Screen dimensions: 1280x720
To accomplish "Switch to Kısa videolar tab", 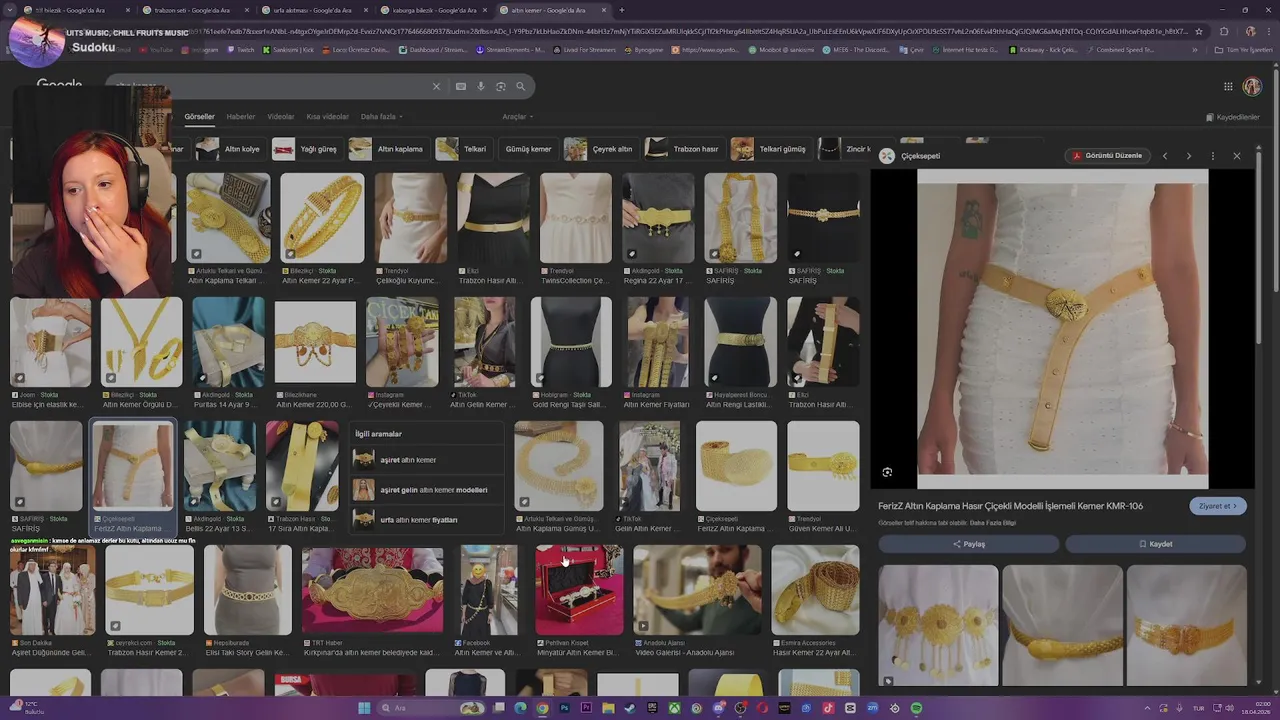I will coord(328,117).
